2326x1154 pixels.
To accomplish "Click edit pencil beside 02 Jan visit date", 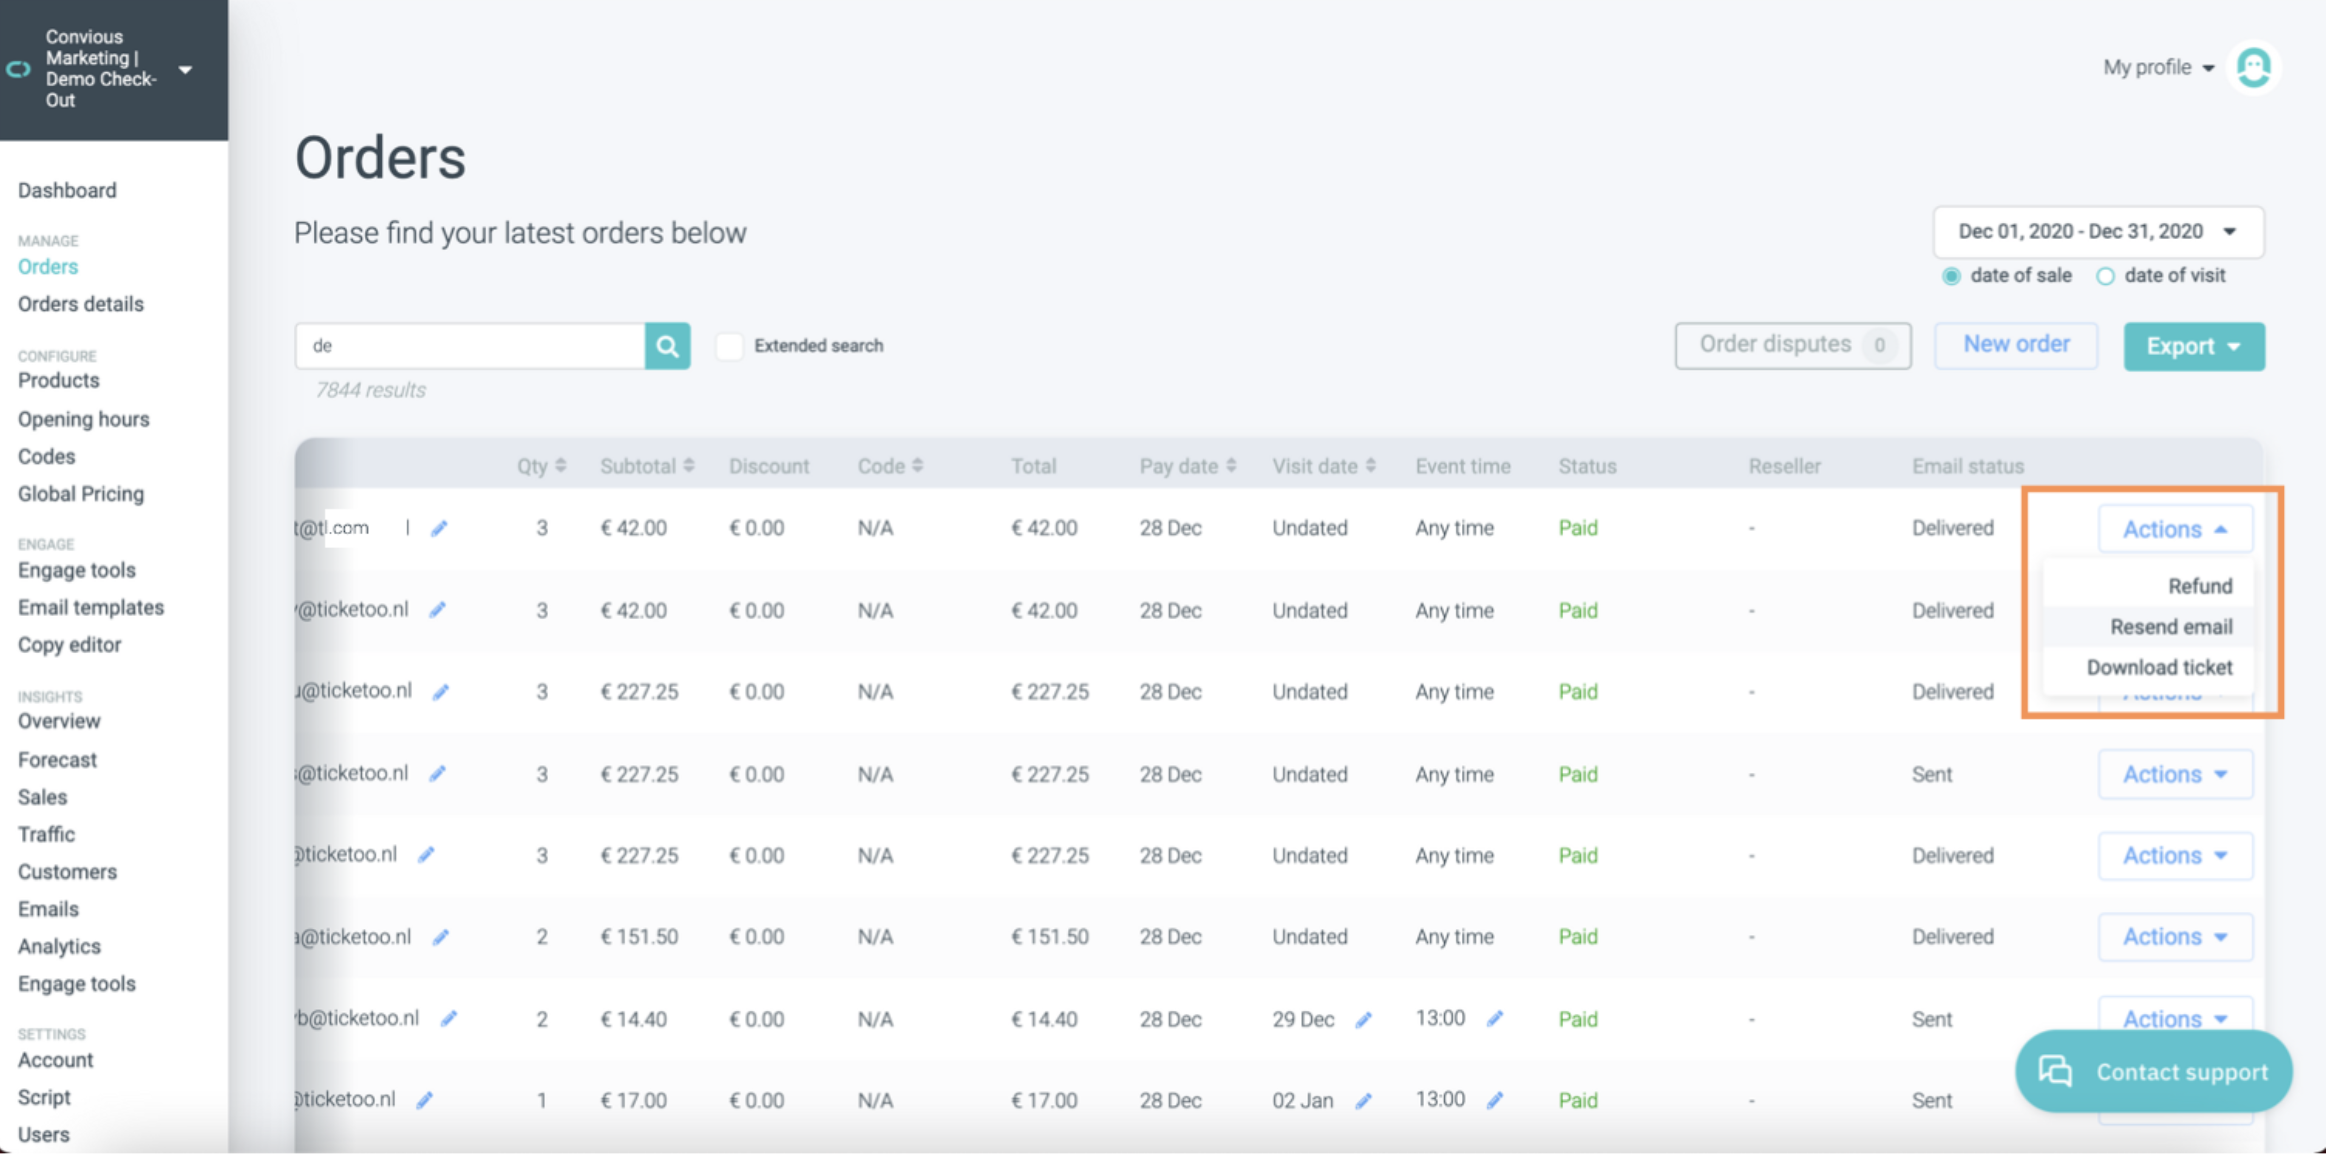I will pyautogui.click(x=1363, y=1100).
